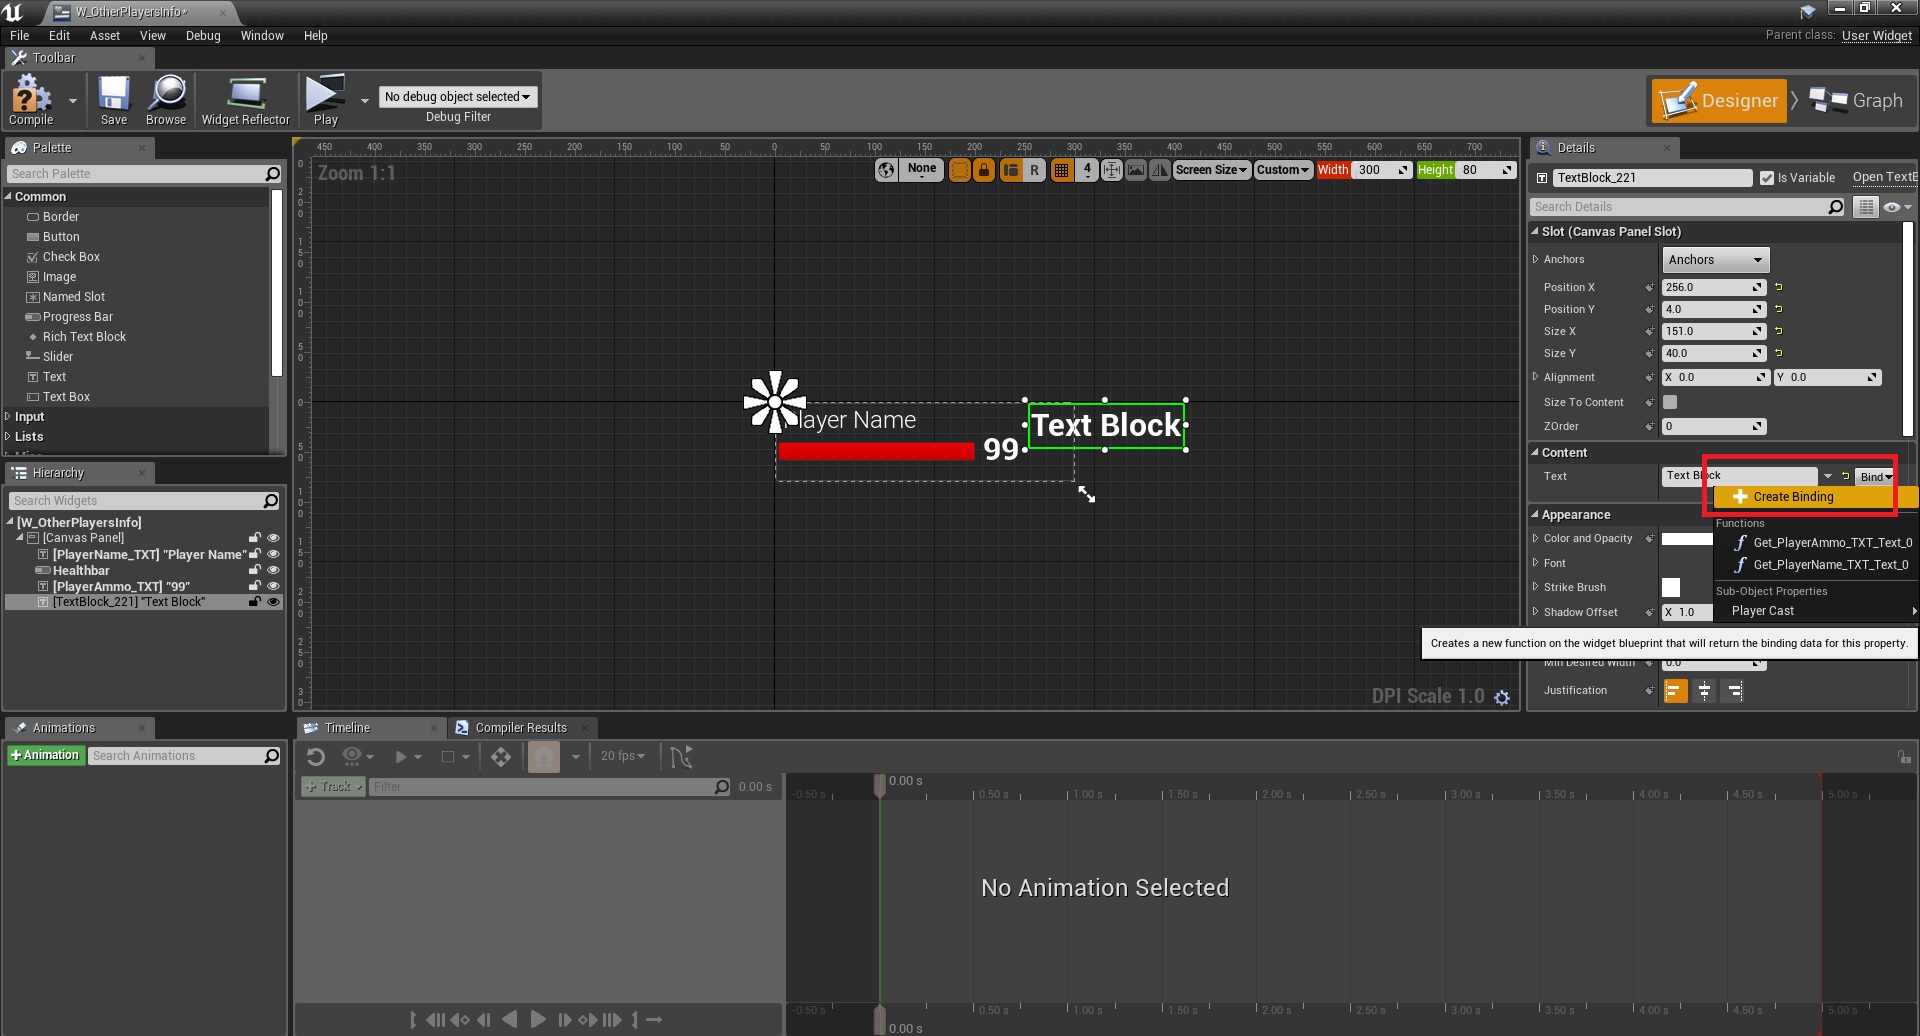This screenshot has width=1920, height=1036.
Task: Click the Color and Opacity swatch
Action: (x=1687, y=539)
